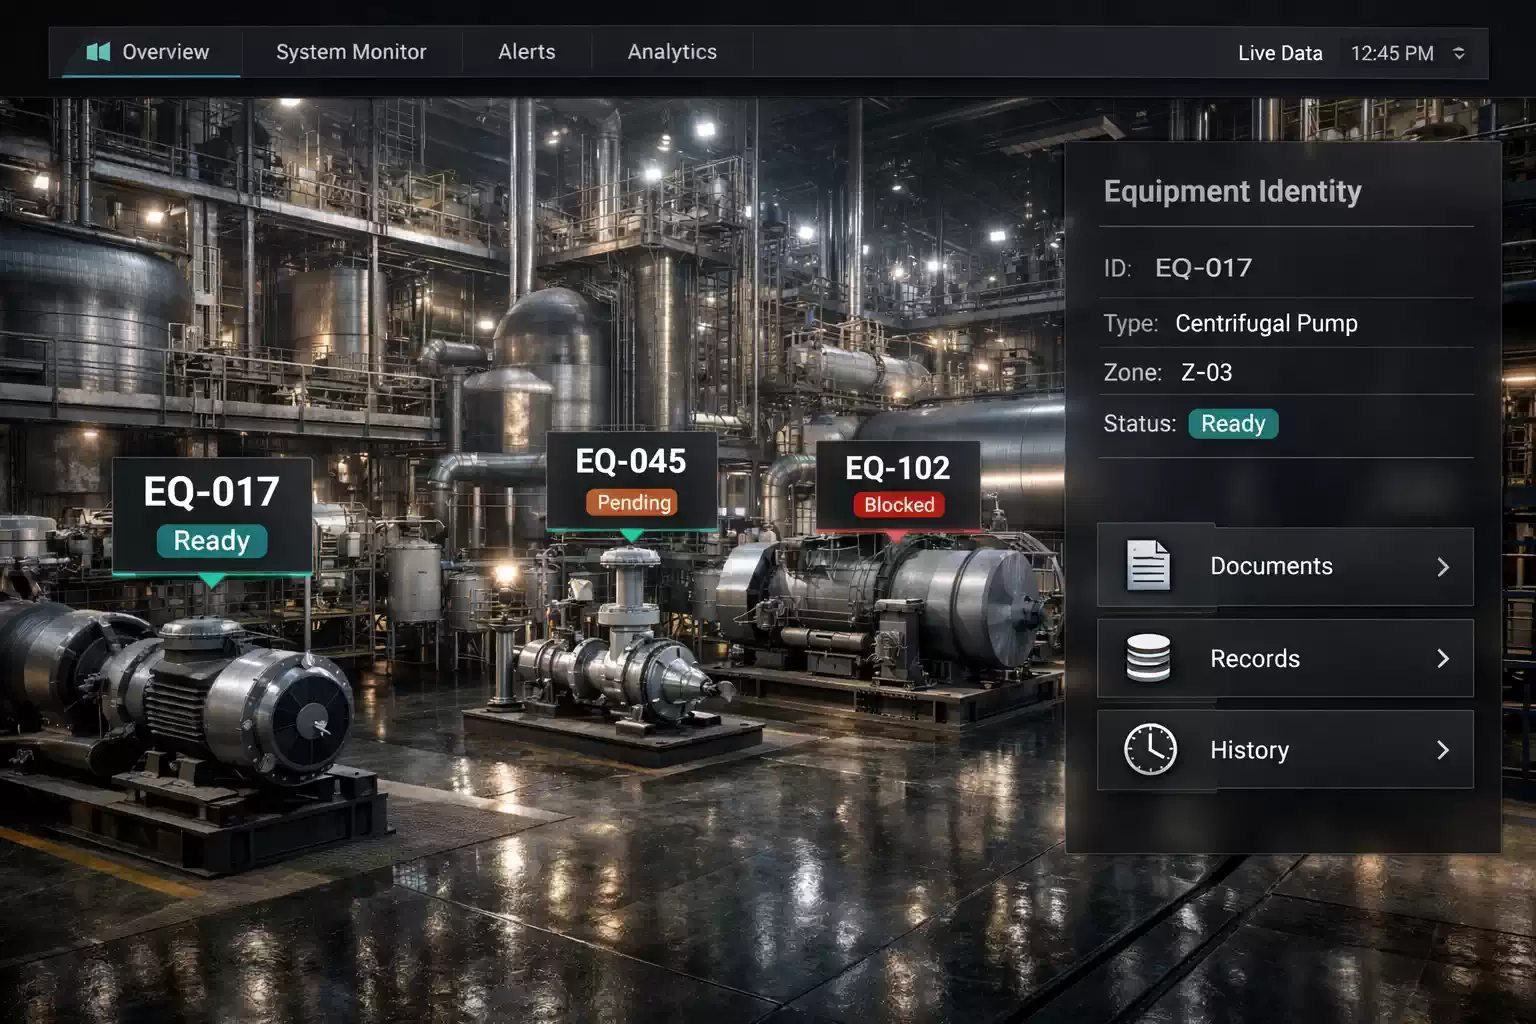
Task: Open the Alerts tab
Action: pyautogui.click(x=526, y=52)
